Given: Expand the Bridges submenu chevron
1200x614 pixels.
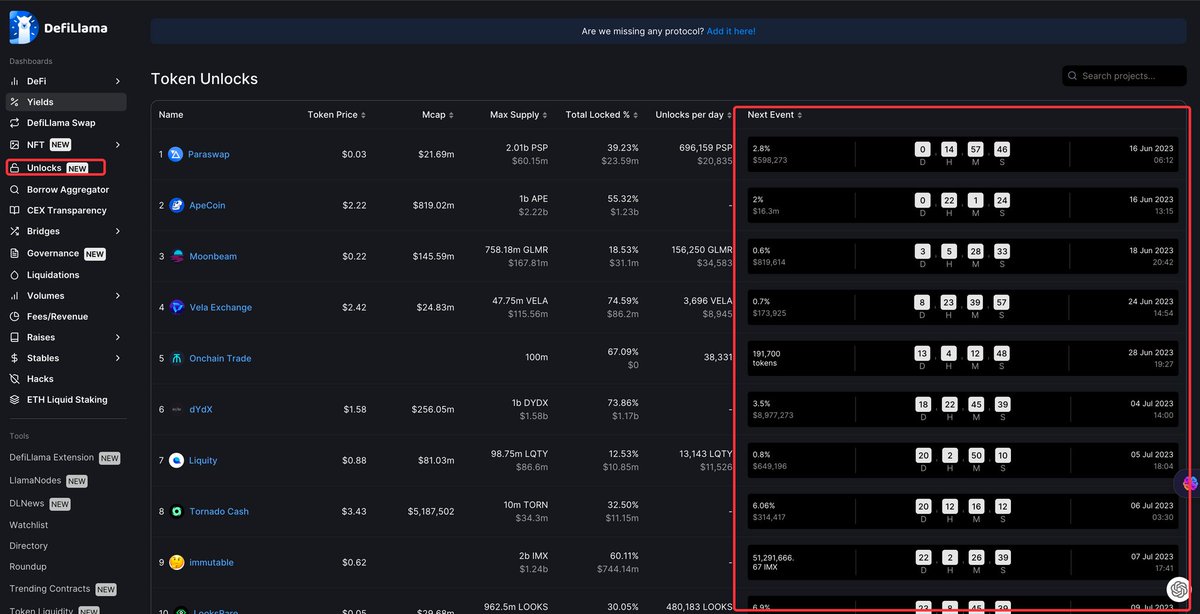Looking at the screenshot, I should coord(118,231).
